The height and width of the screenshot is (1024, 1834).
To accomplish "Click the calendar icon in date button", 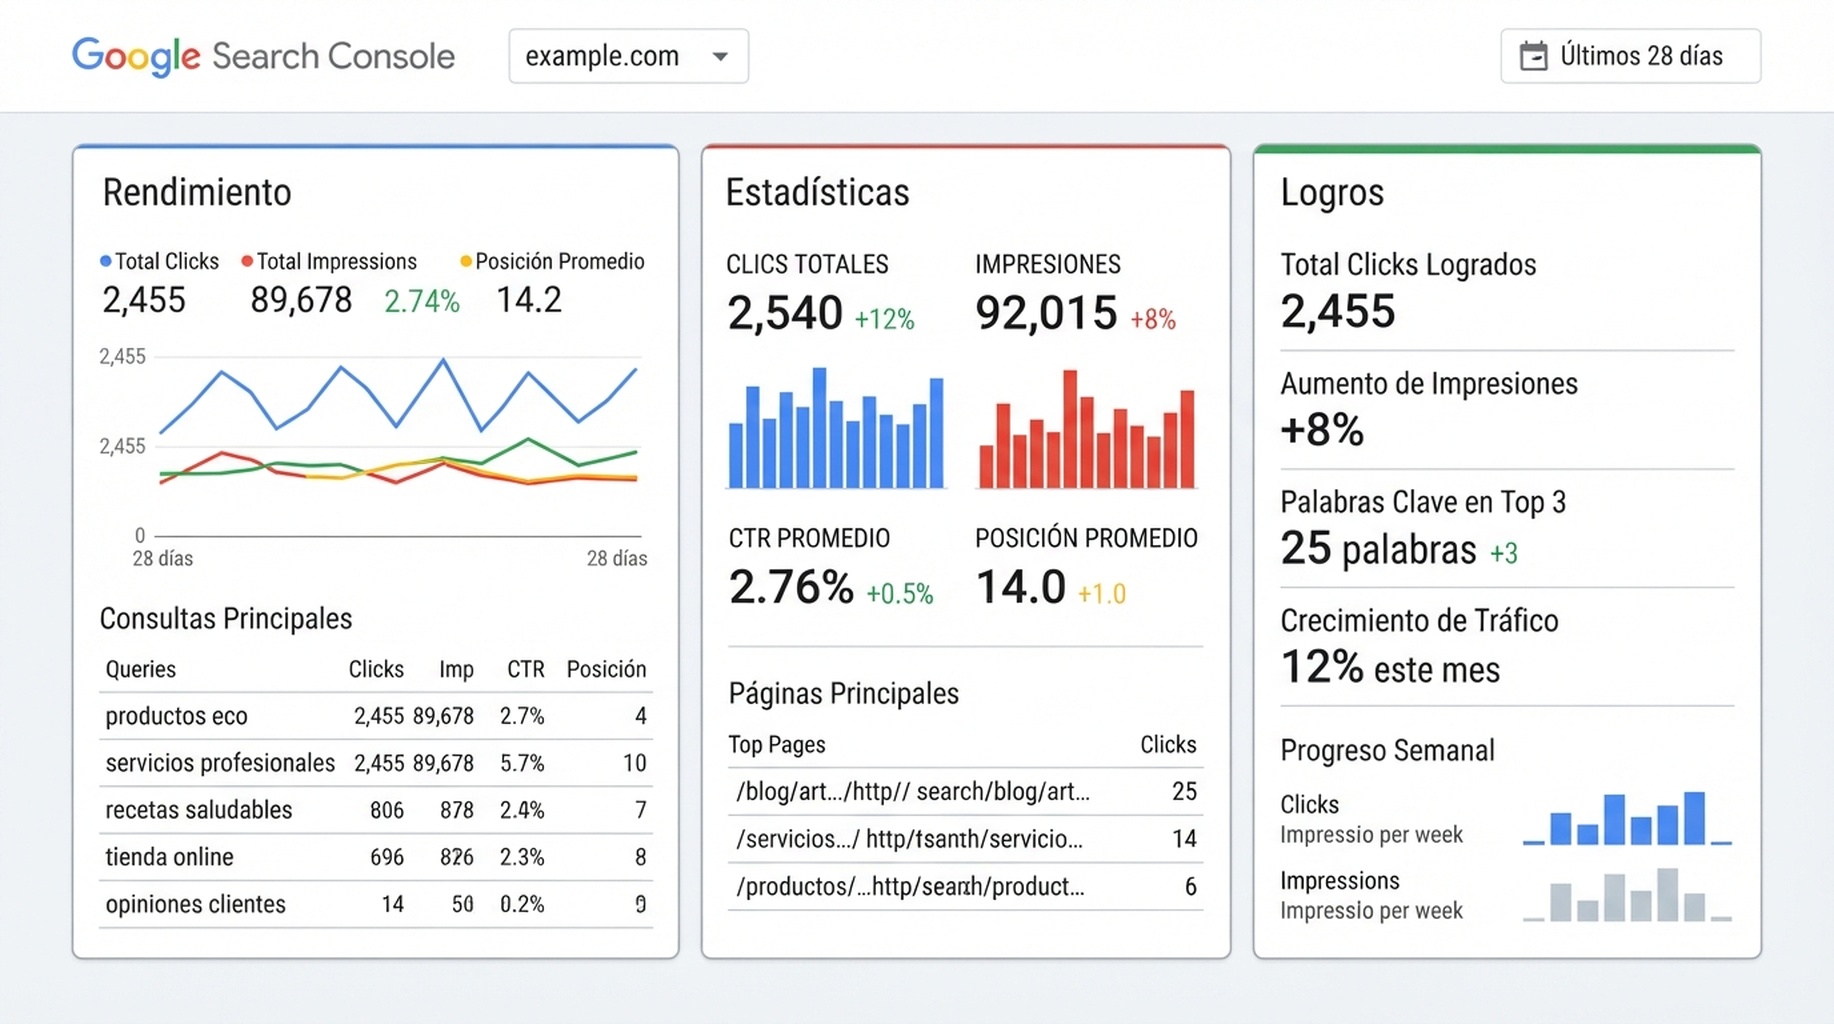I will click(x=1533, y=56).
